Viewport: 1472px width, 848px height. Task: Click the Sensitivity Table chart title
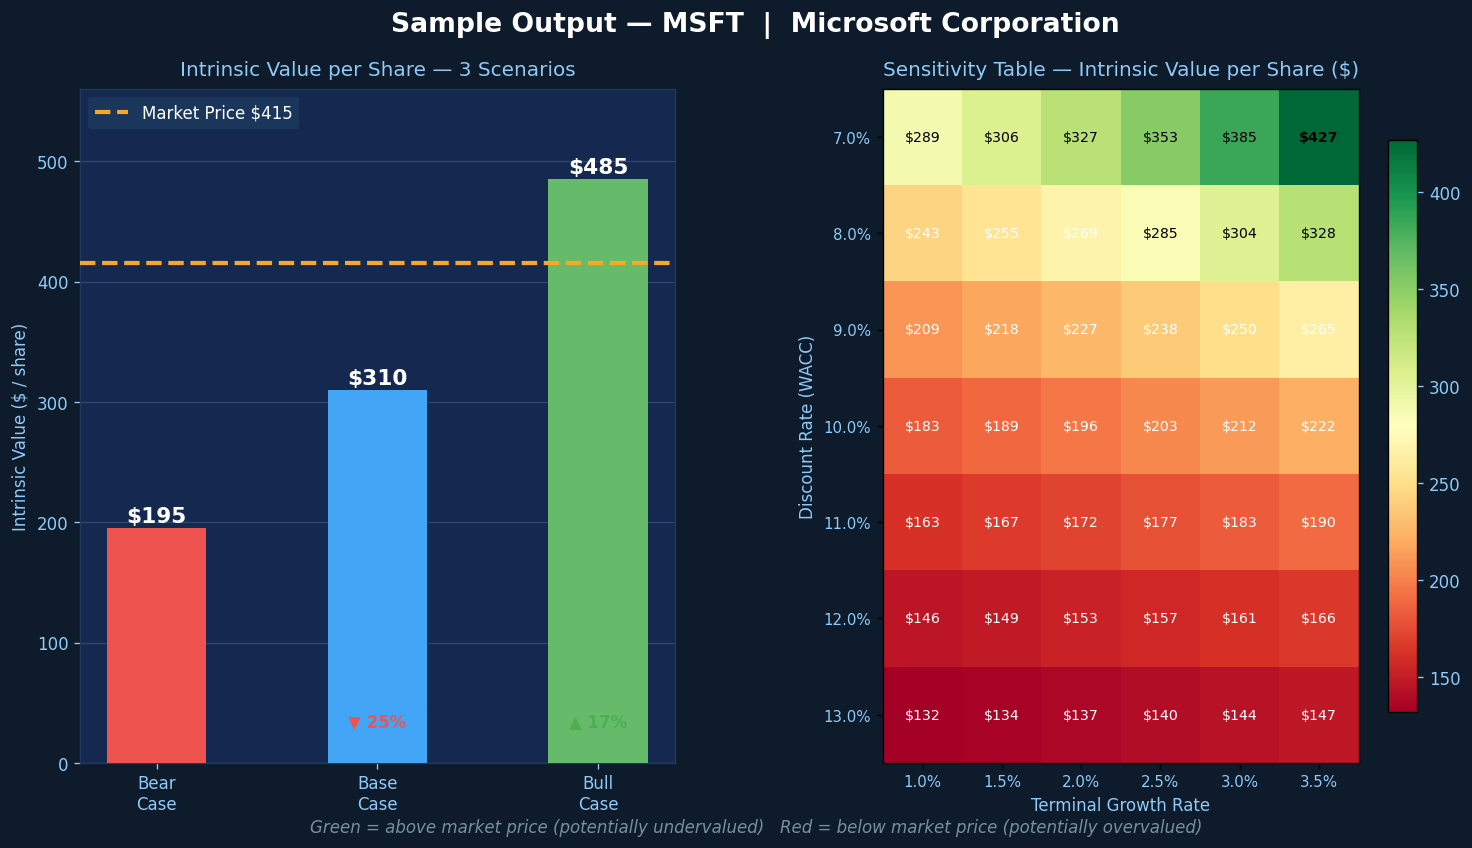pos(1120,70)
